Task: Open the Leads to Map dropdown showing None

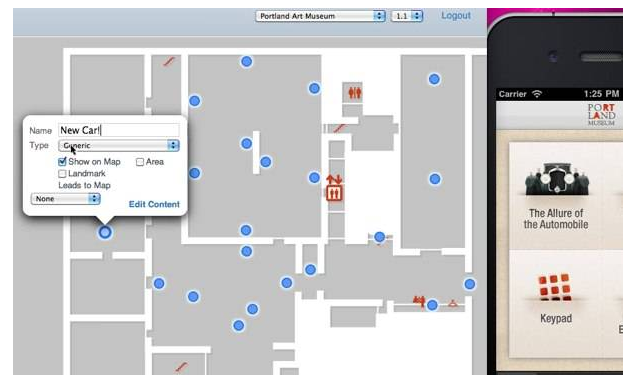Action: tap(66, 198)
